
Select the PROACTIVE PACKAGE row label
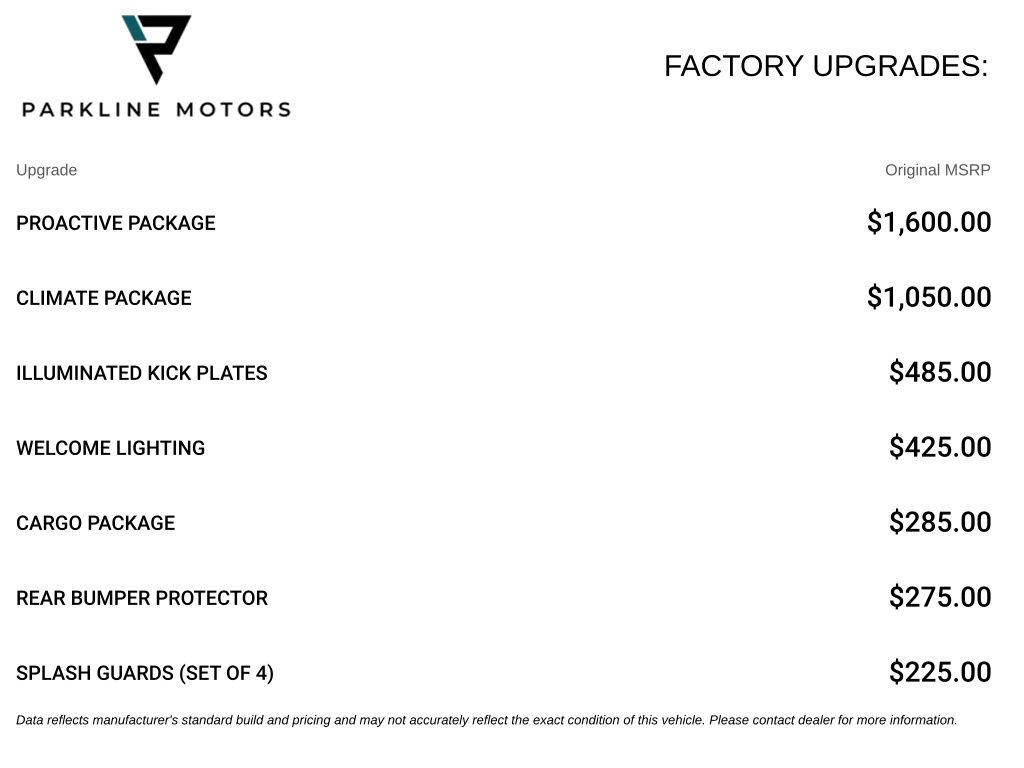click(x=116, y=223)
